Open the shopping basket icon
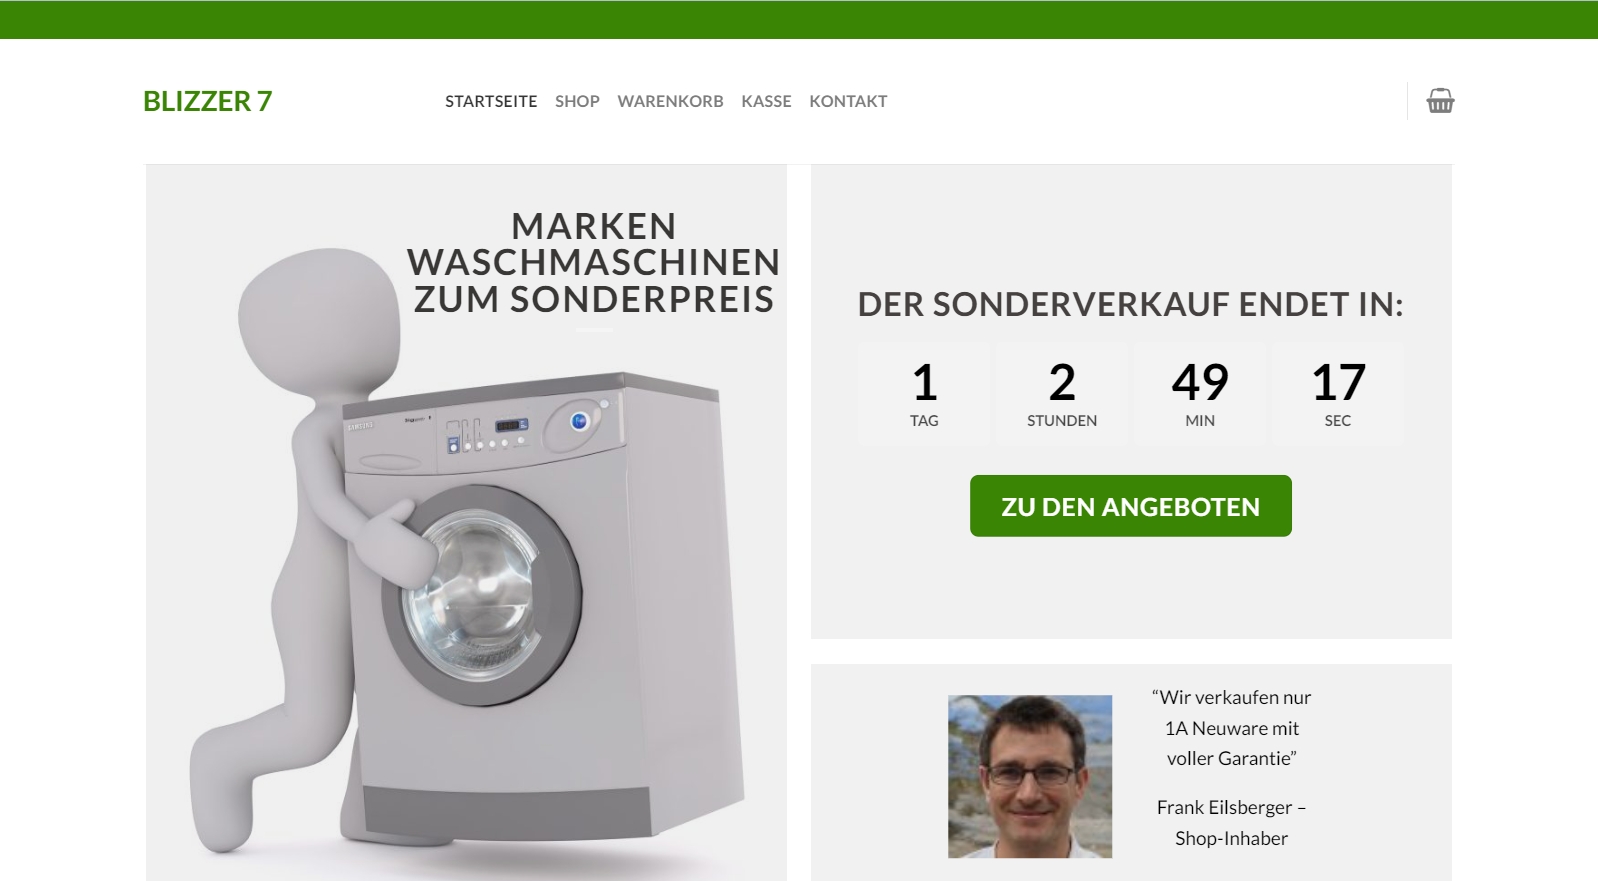Viewport: 1598px width, 881px height. (1440, 101)
